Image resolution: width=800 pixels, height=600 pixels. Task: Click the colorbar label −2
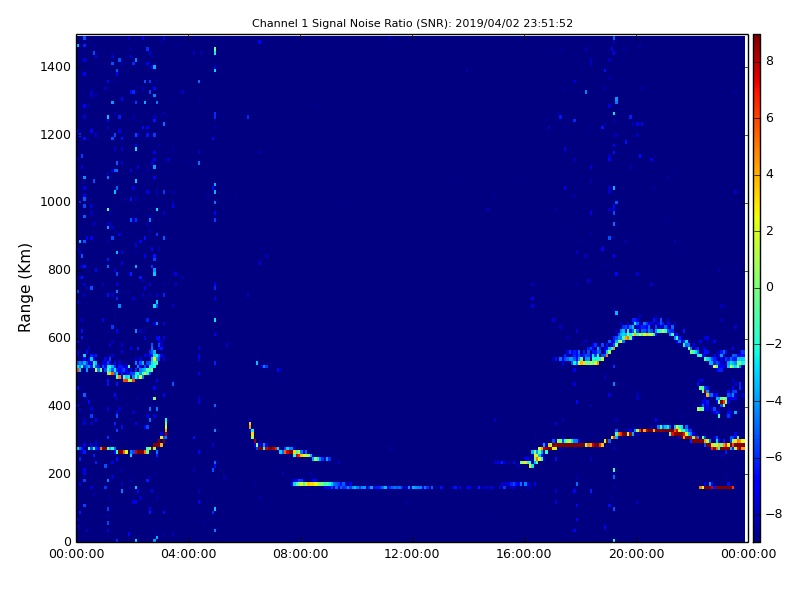click(774, 344)
